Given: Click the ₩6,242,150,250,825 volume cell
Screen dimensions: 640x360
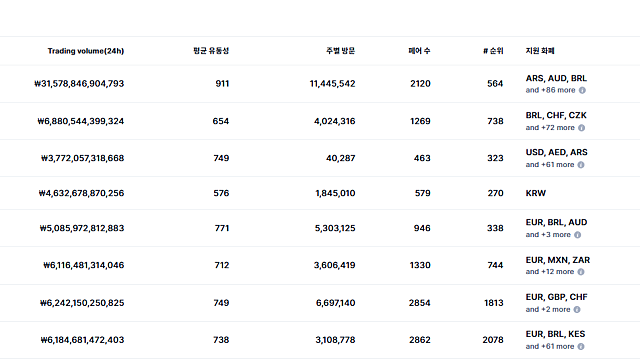Looking at the screenshot, I should pos(82,303).
